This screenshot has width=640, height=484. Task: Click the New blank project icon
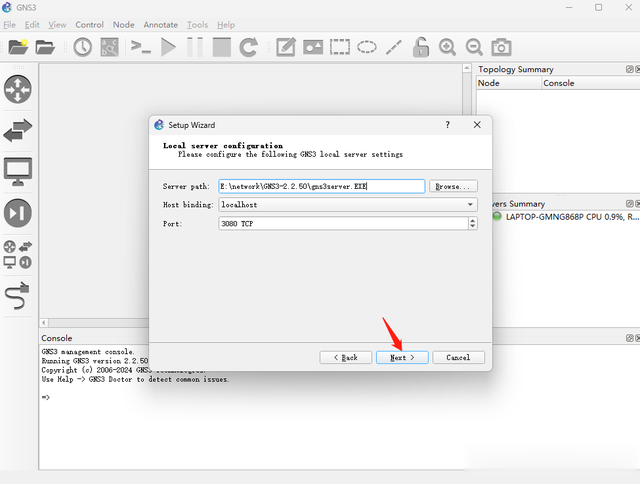click(18, 47)
